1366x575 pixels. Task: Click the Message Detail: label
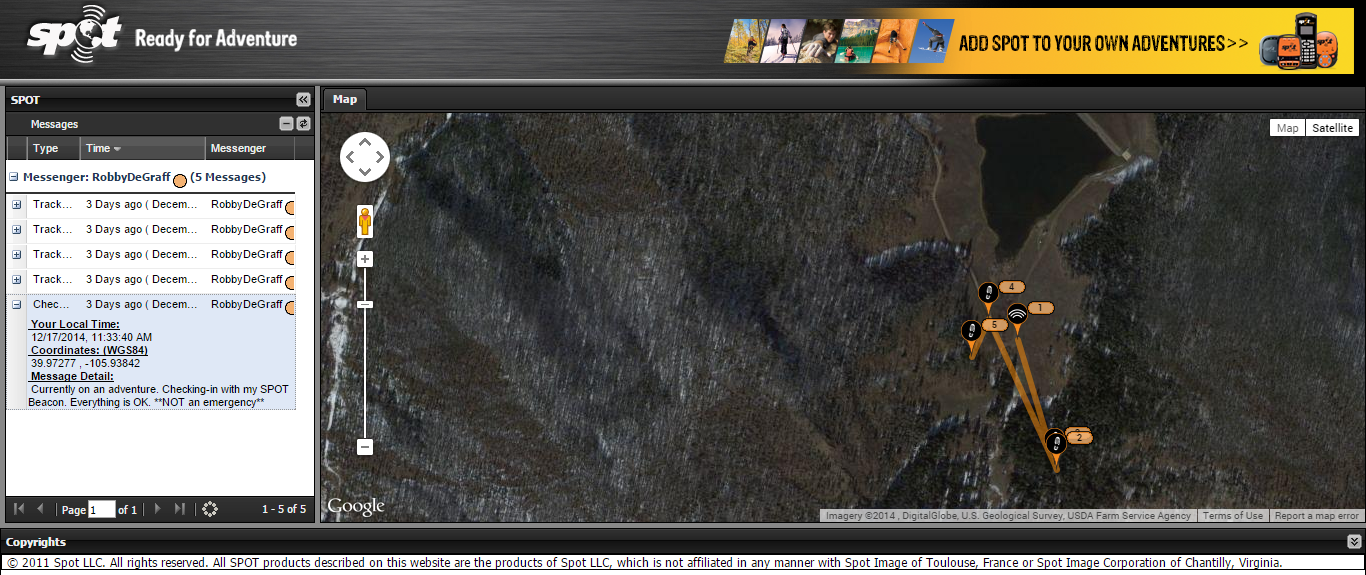click(x=72, y=376)
